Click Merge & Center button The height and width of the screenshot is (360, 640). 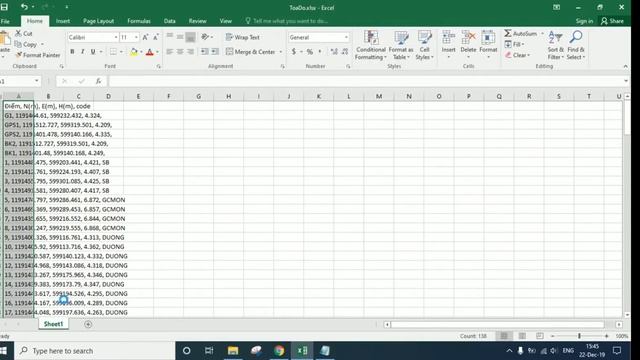[x=250, y=52]
